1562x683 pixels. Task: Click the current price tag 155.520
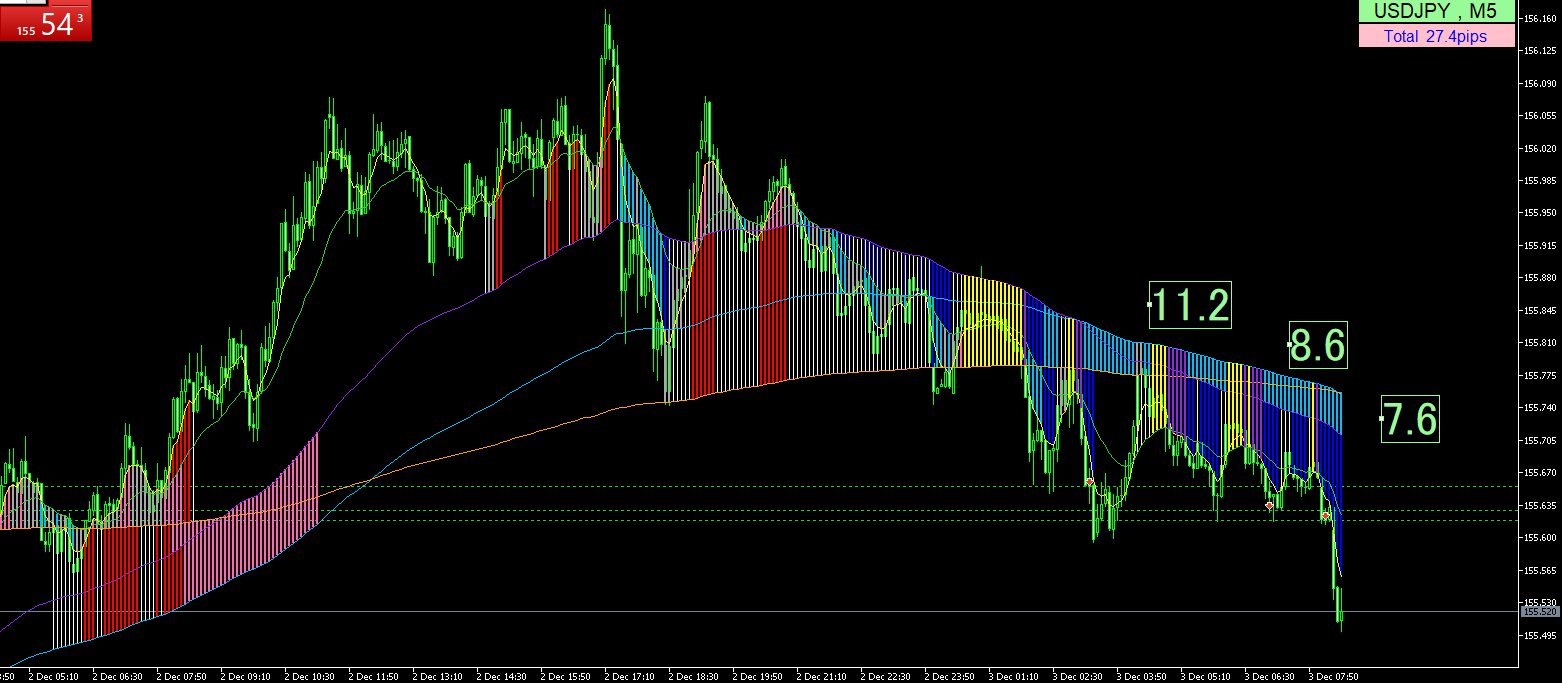pyautogui.click(x=1538, y=611)
